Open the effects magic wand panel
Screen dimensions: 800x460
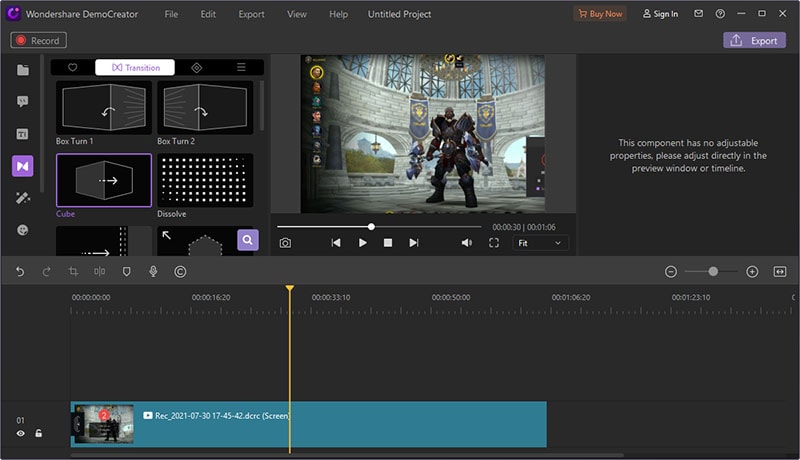pos(23,198)
